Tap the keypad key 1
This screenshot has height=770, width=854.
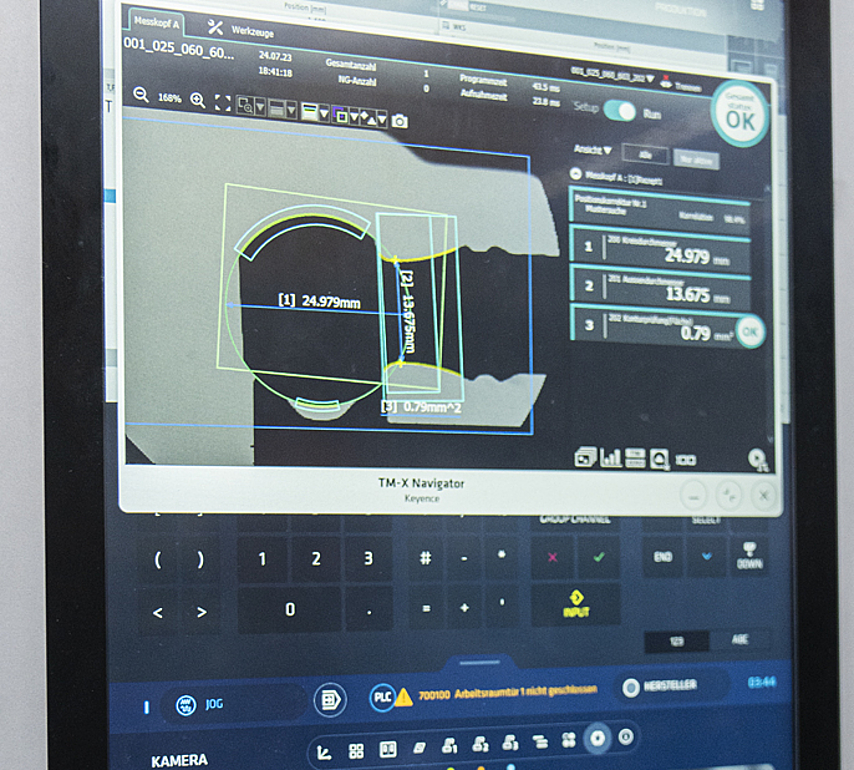click(262, 558)
